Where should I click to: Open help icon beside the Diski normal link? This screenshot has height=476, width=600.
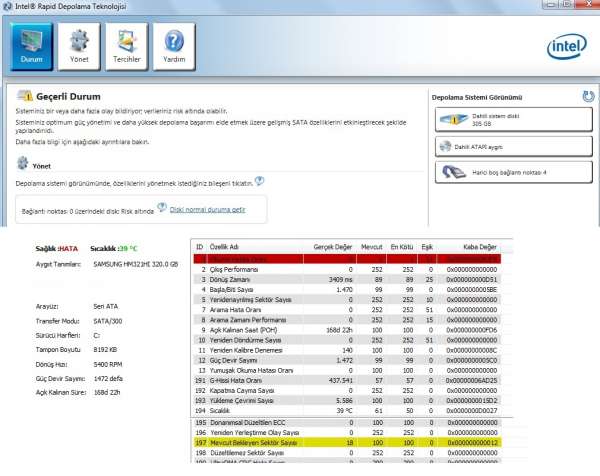pyautogui.click(x=162, y=207)
